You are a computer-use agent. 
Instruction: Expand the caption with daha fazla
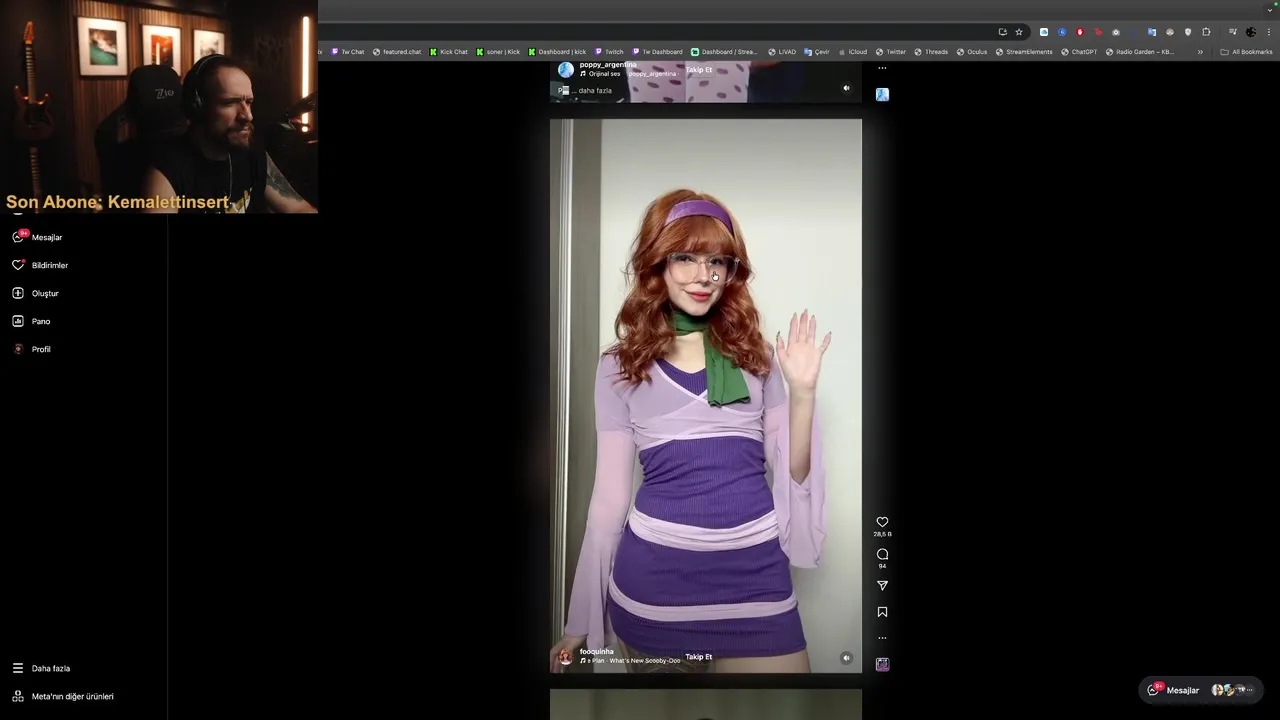pyautogui.click(x=595, y=91)
